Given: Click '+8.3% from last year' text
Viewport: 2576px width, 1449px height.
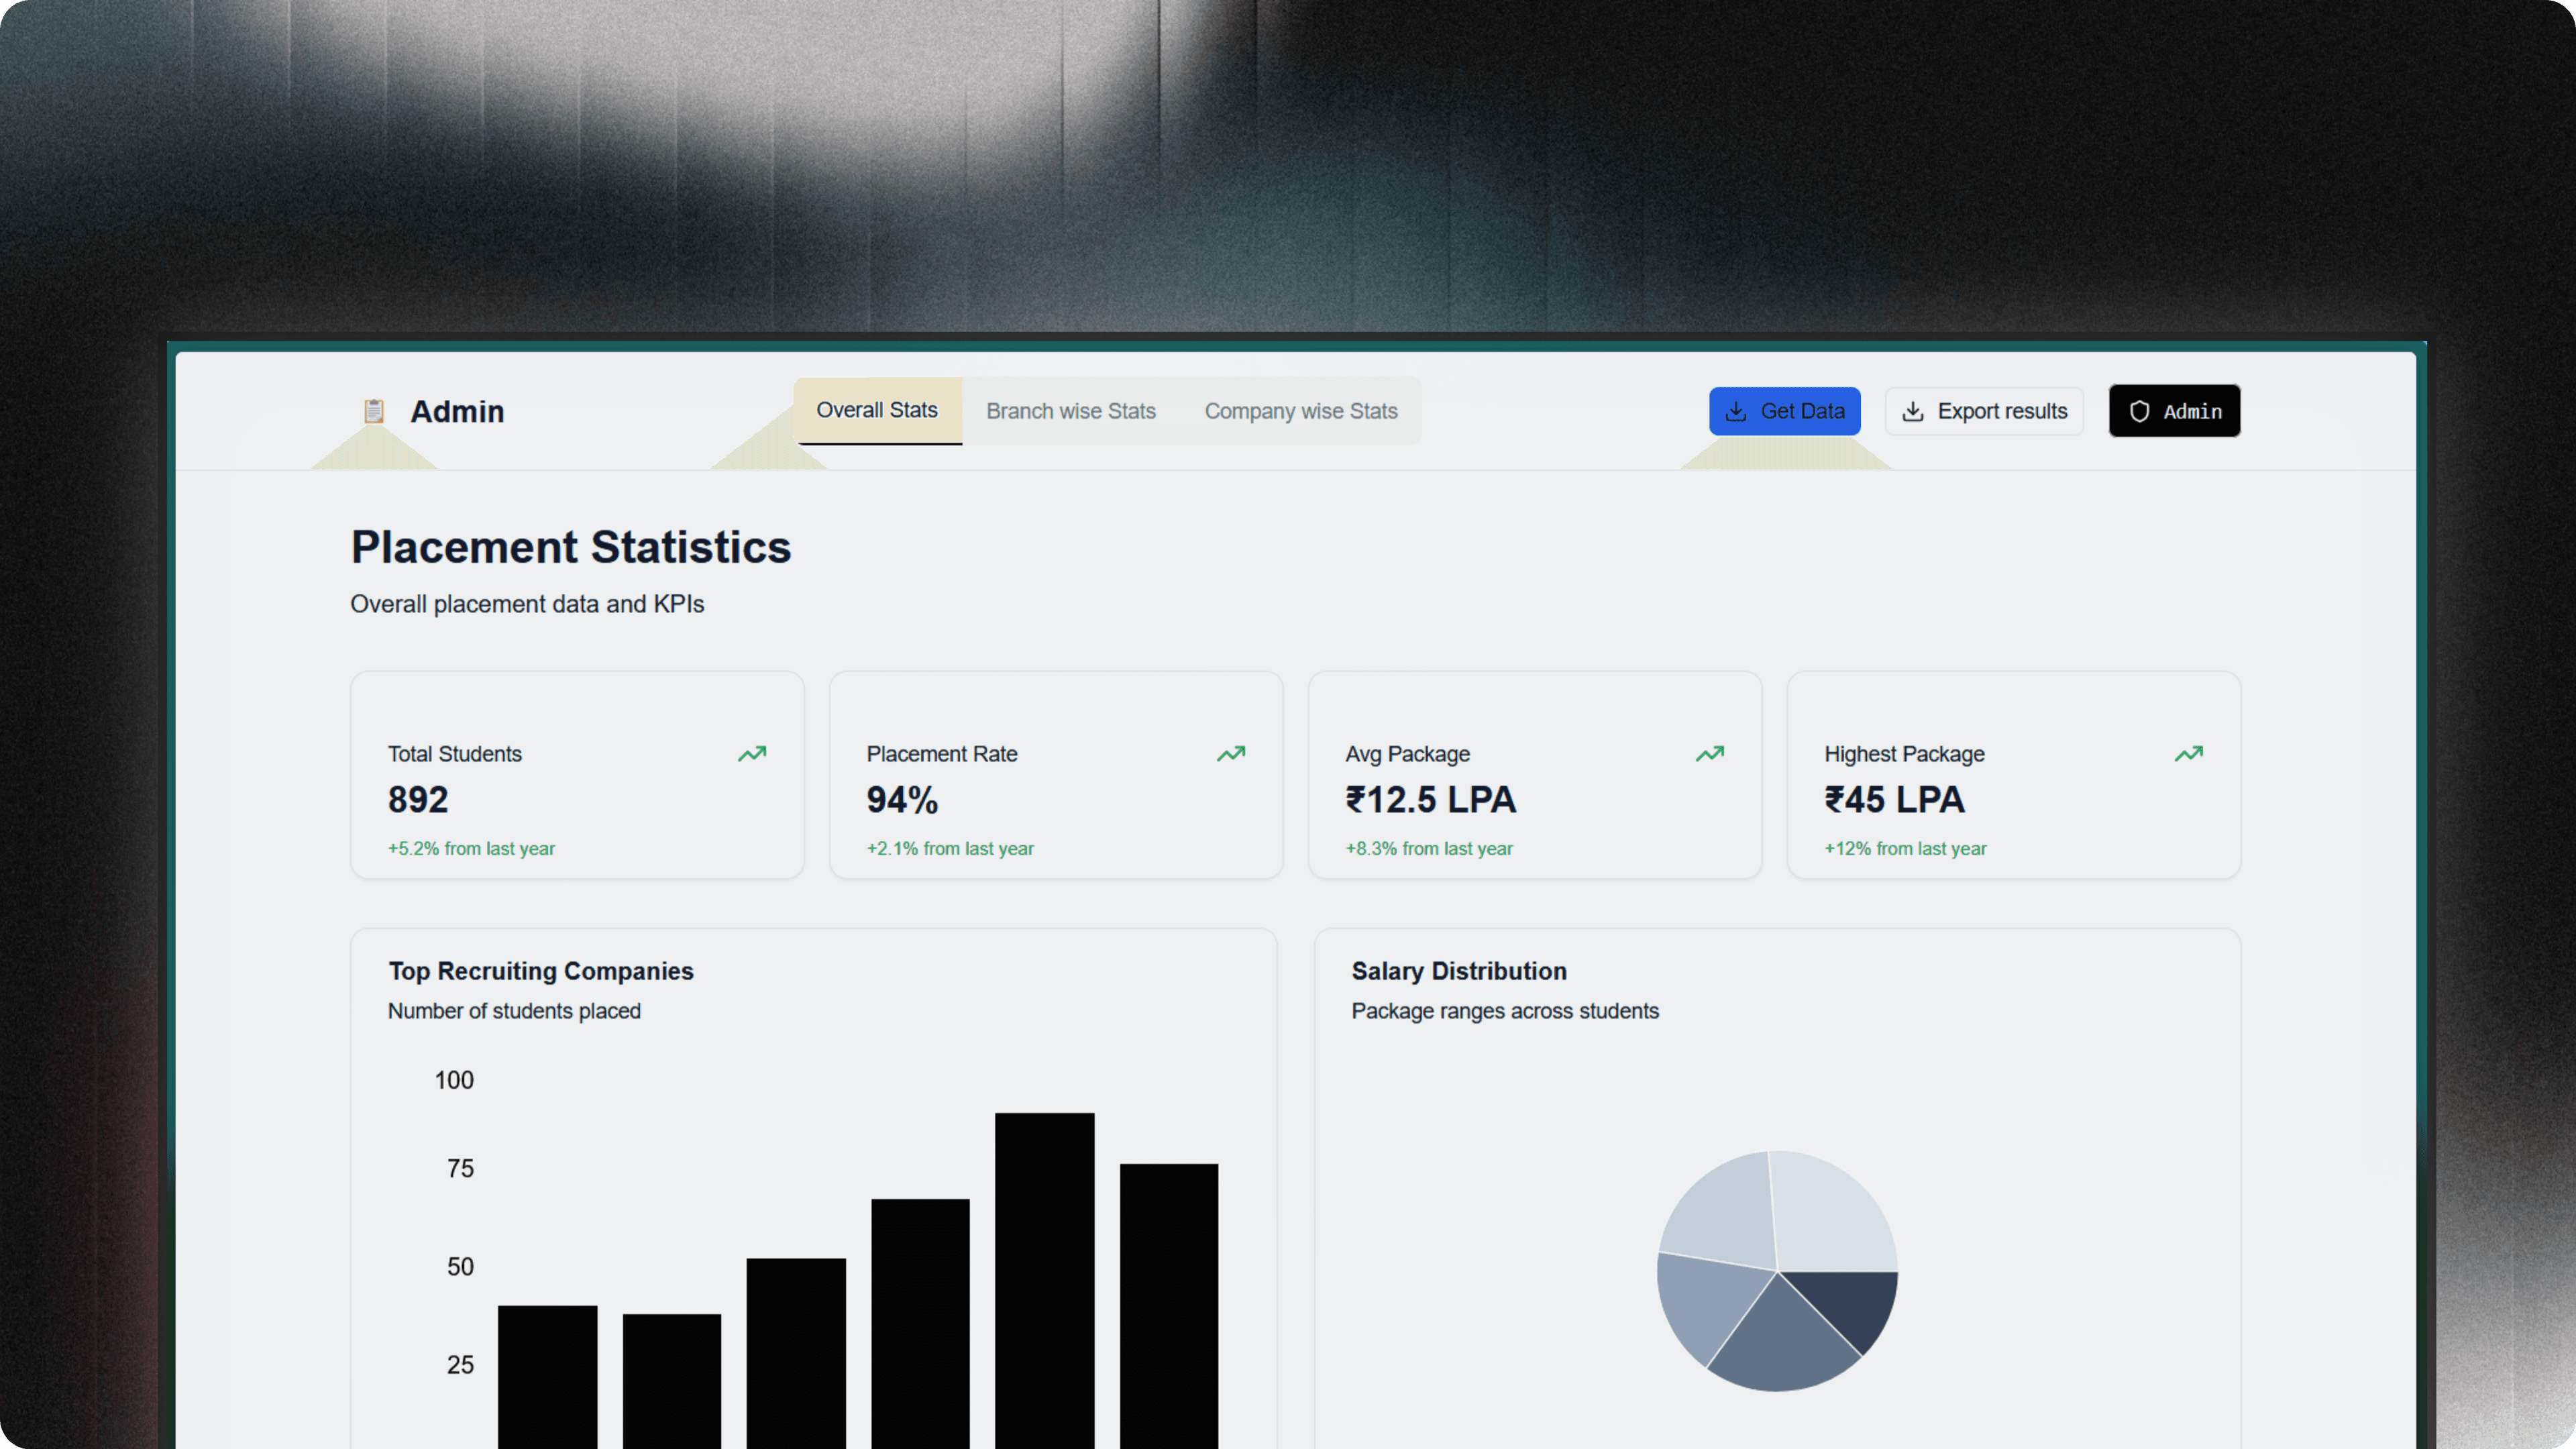Looking at the screenshot, I should pyautogui.click(x=1429, y=848).
